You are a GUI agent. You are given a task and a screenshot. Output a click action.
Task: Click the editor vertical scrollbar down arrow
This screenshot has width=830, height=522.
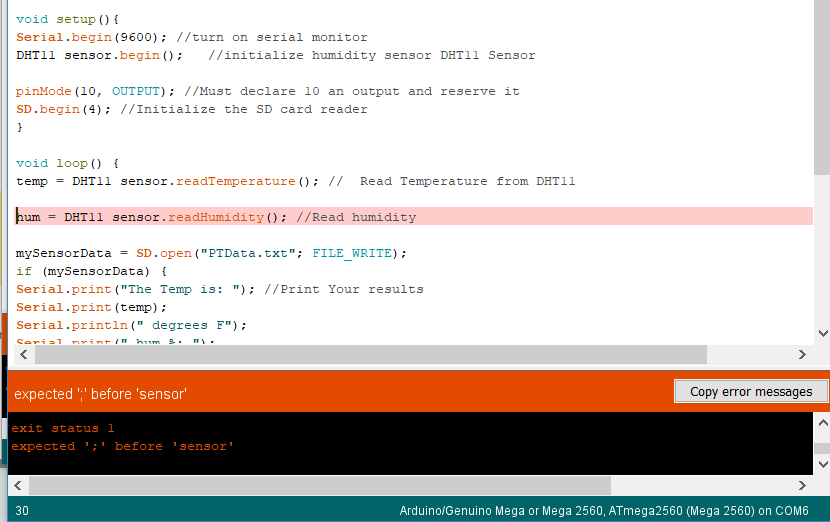(823, 333)
